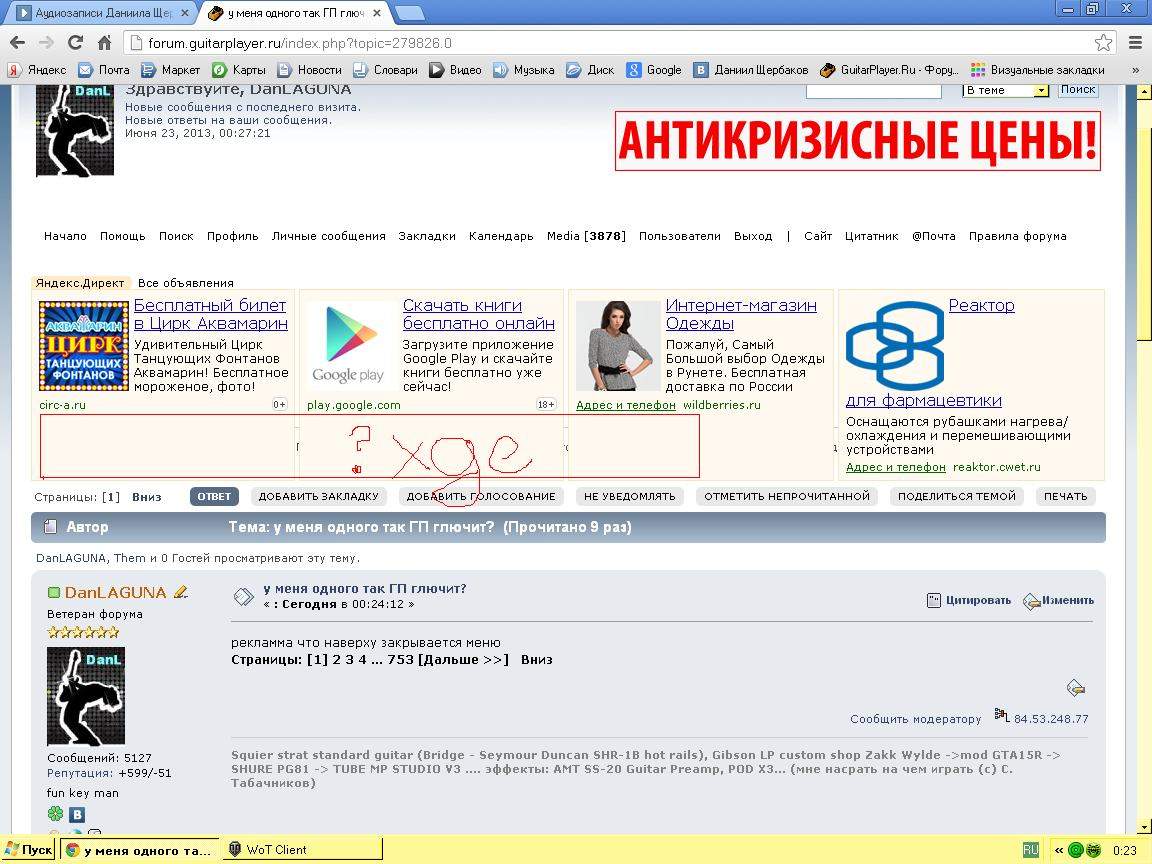Open the Диск bookmark
Screen dimensions: 1152x864
pyautogui.click(x=590, y=70)
